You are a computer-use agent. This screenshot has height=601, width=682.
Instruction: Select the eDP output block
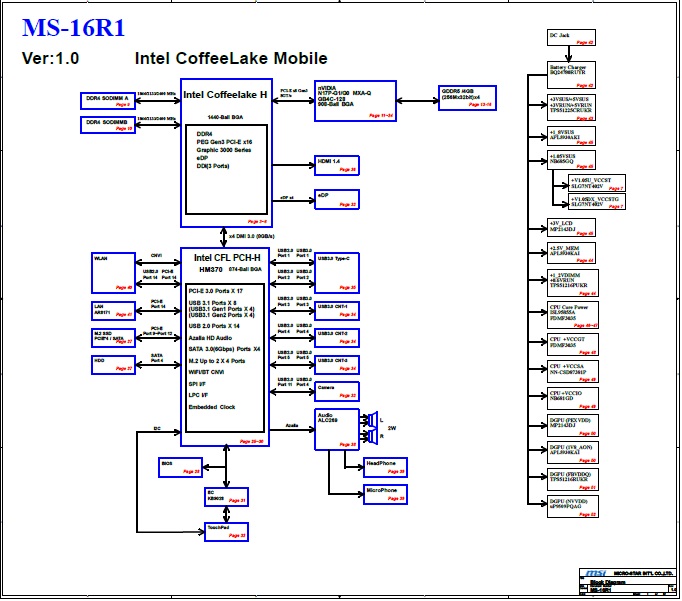[x=337, y=199]
